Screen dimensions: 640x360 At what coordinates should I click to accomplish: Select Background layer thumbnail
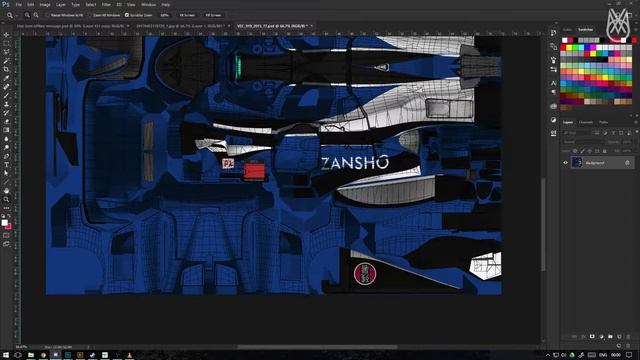577,163
